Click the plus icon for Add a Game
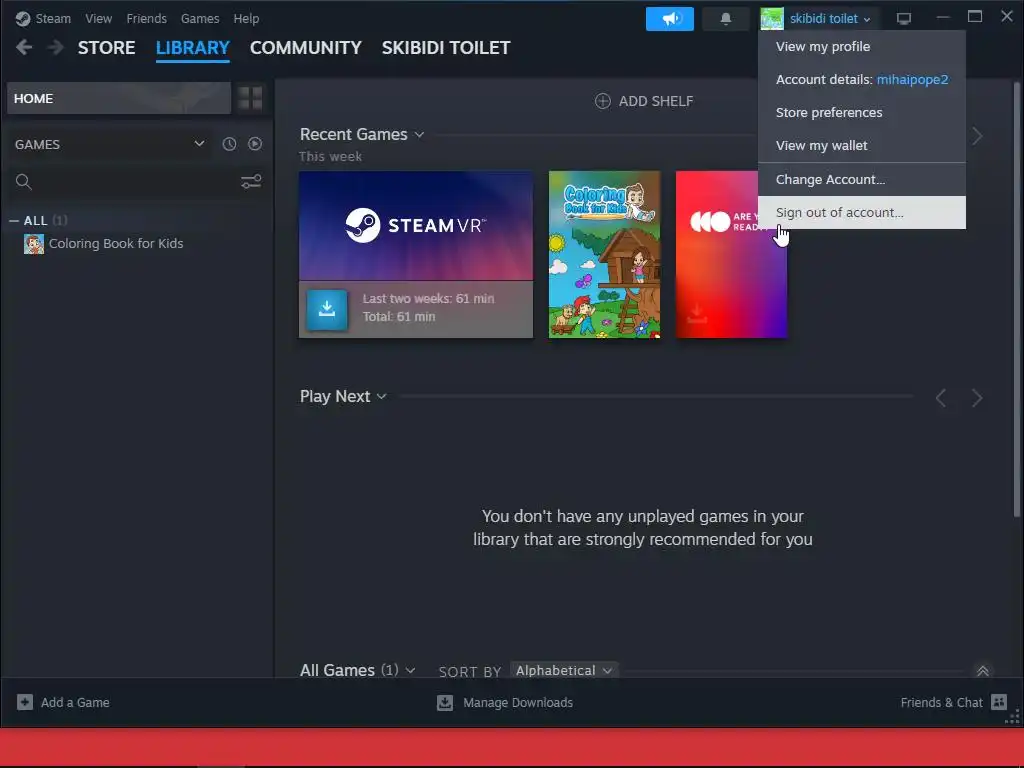 click(25, 702)
